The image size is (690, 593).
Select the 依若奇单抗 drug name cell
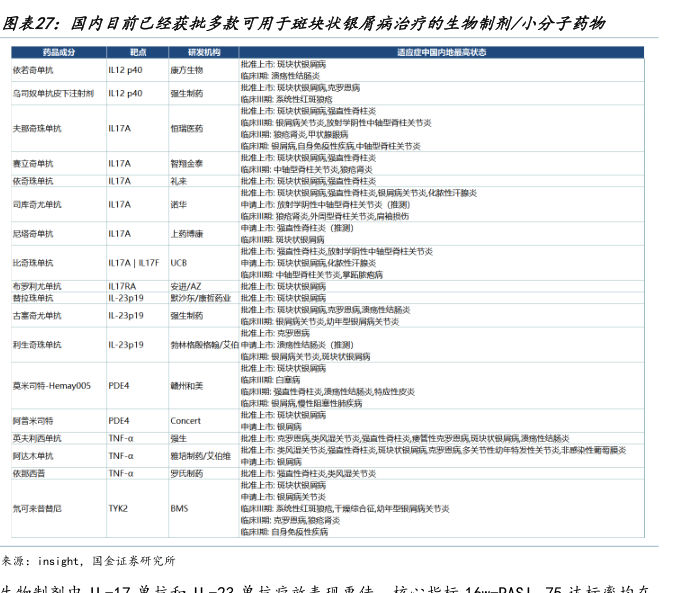click(x=35, y=71)
